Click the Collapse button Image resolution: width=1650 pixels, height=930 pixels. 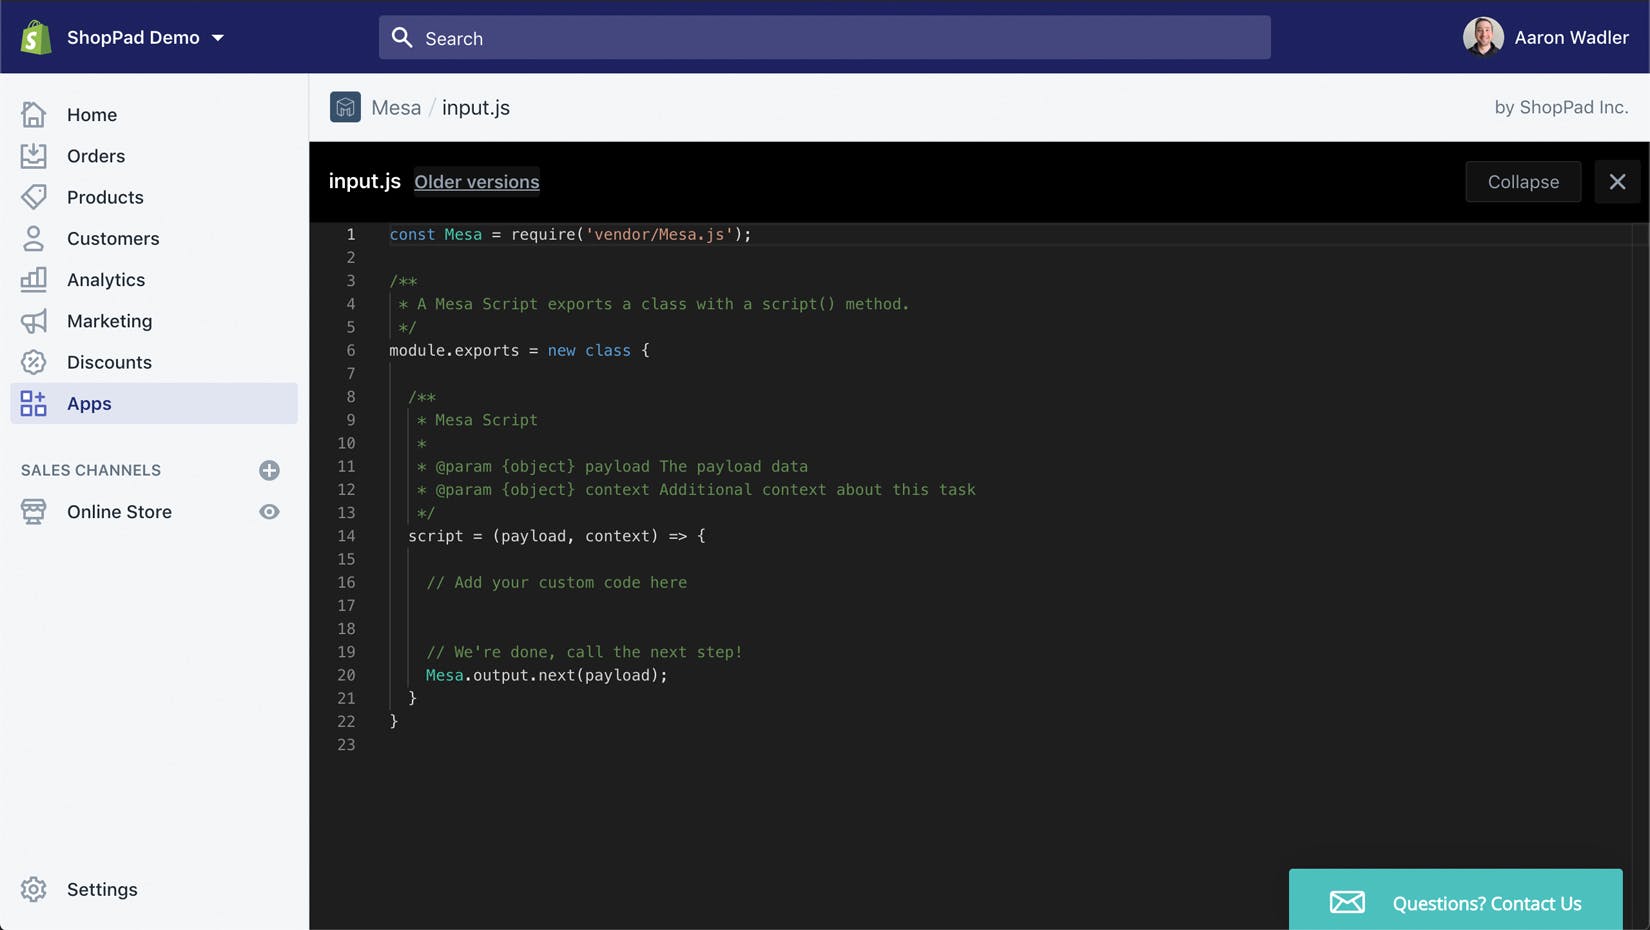[1523, 182]
